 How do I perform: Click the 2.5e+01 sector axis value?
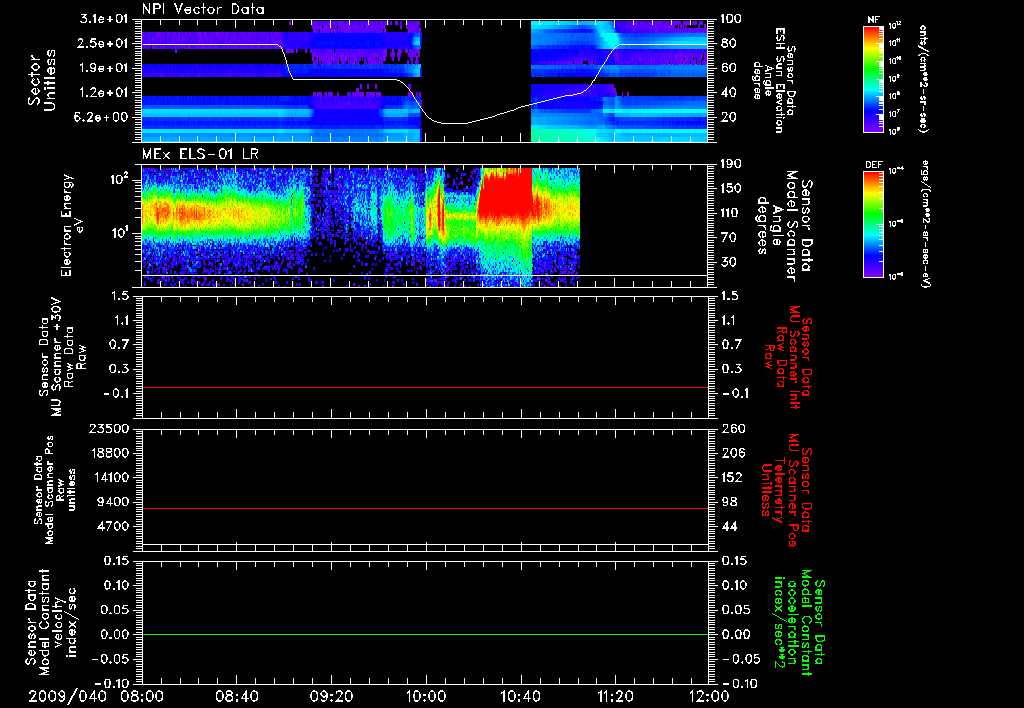tap(104, 44)
